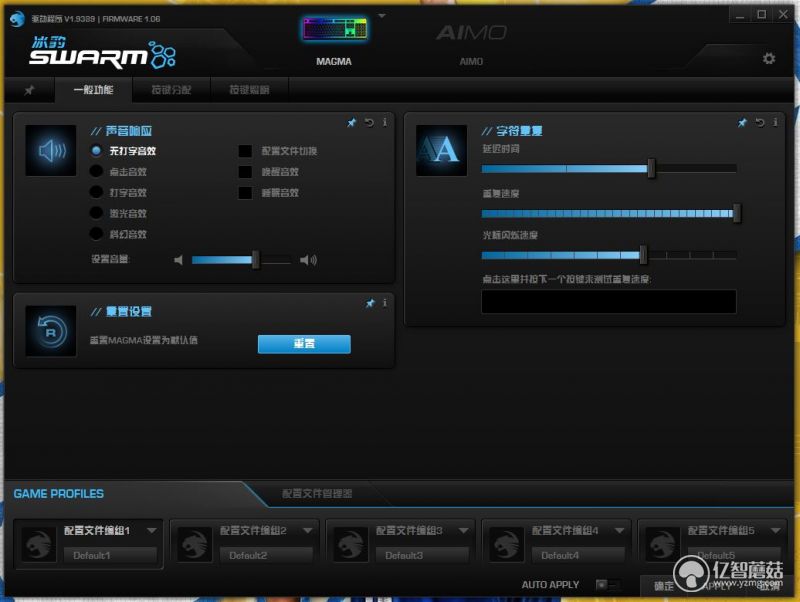Image resolution: width=800 pixels, height=602 pixels.
Task: Expand the 配置文件编组1 dropdown arrow
Action: 152,531
